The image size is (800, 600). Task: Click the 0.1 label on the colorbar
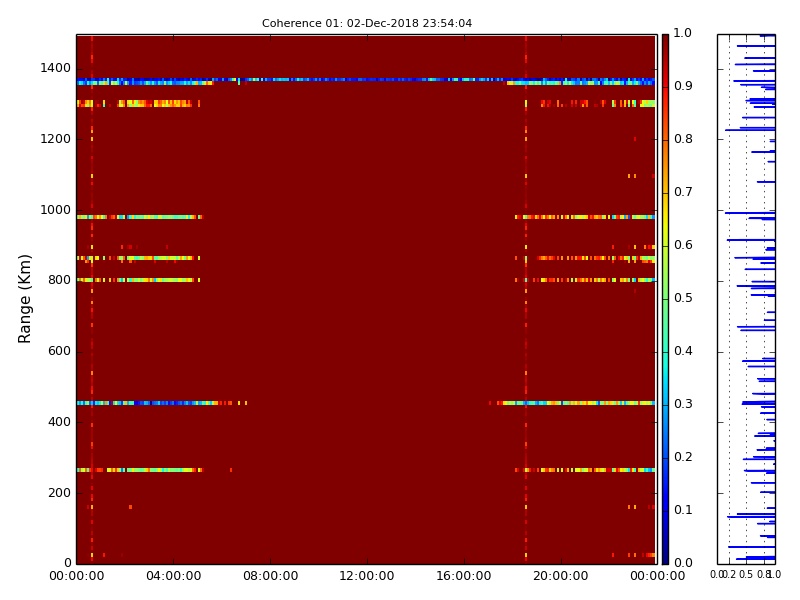682,510
